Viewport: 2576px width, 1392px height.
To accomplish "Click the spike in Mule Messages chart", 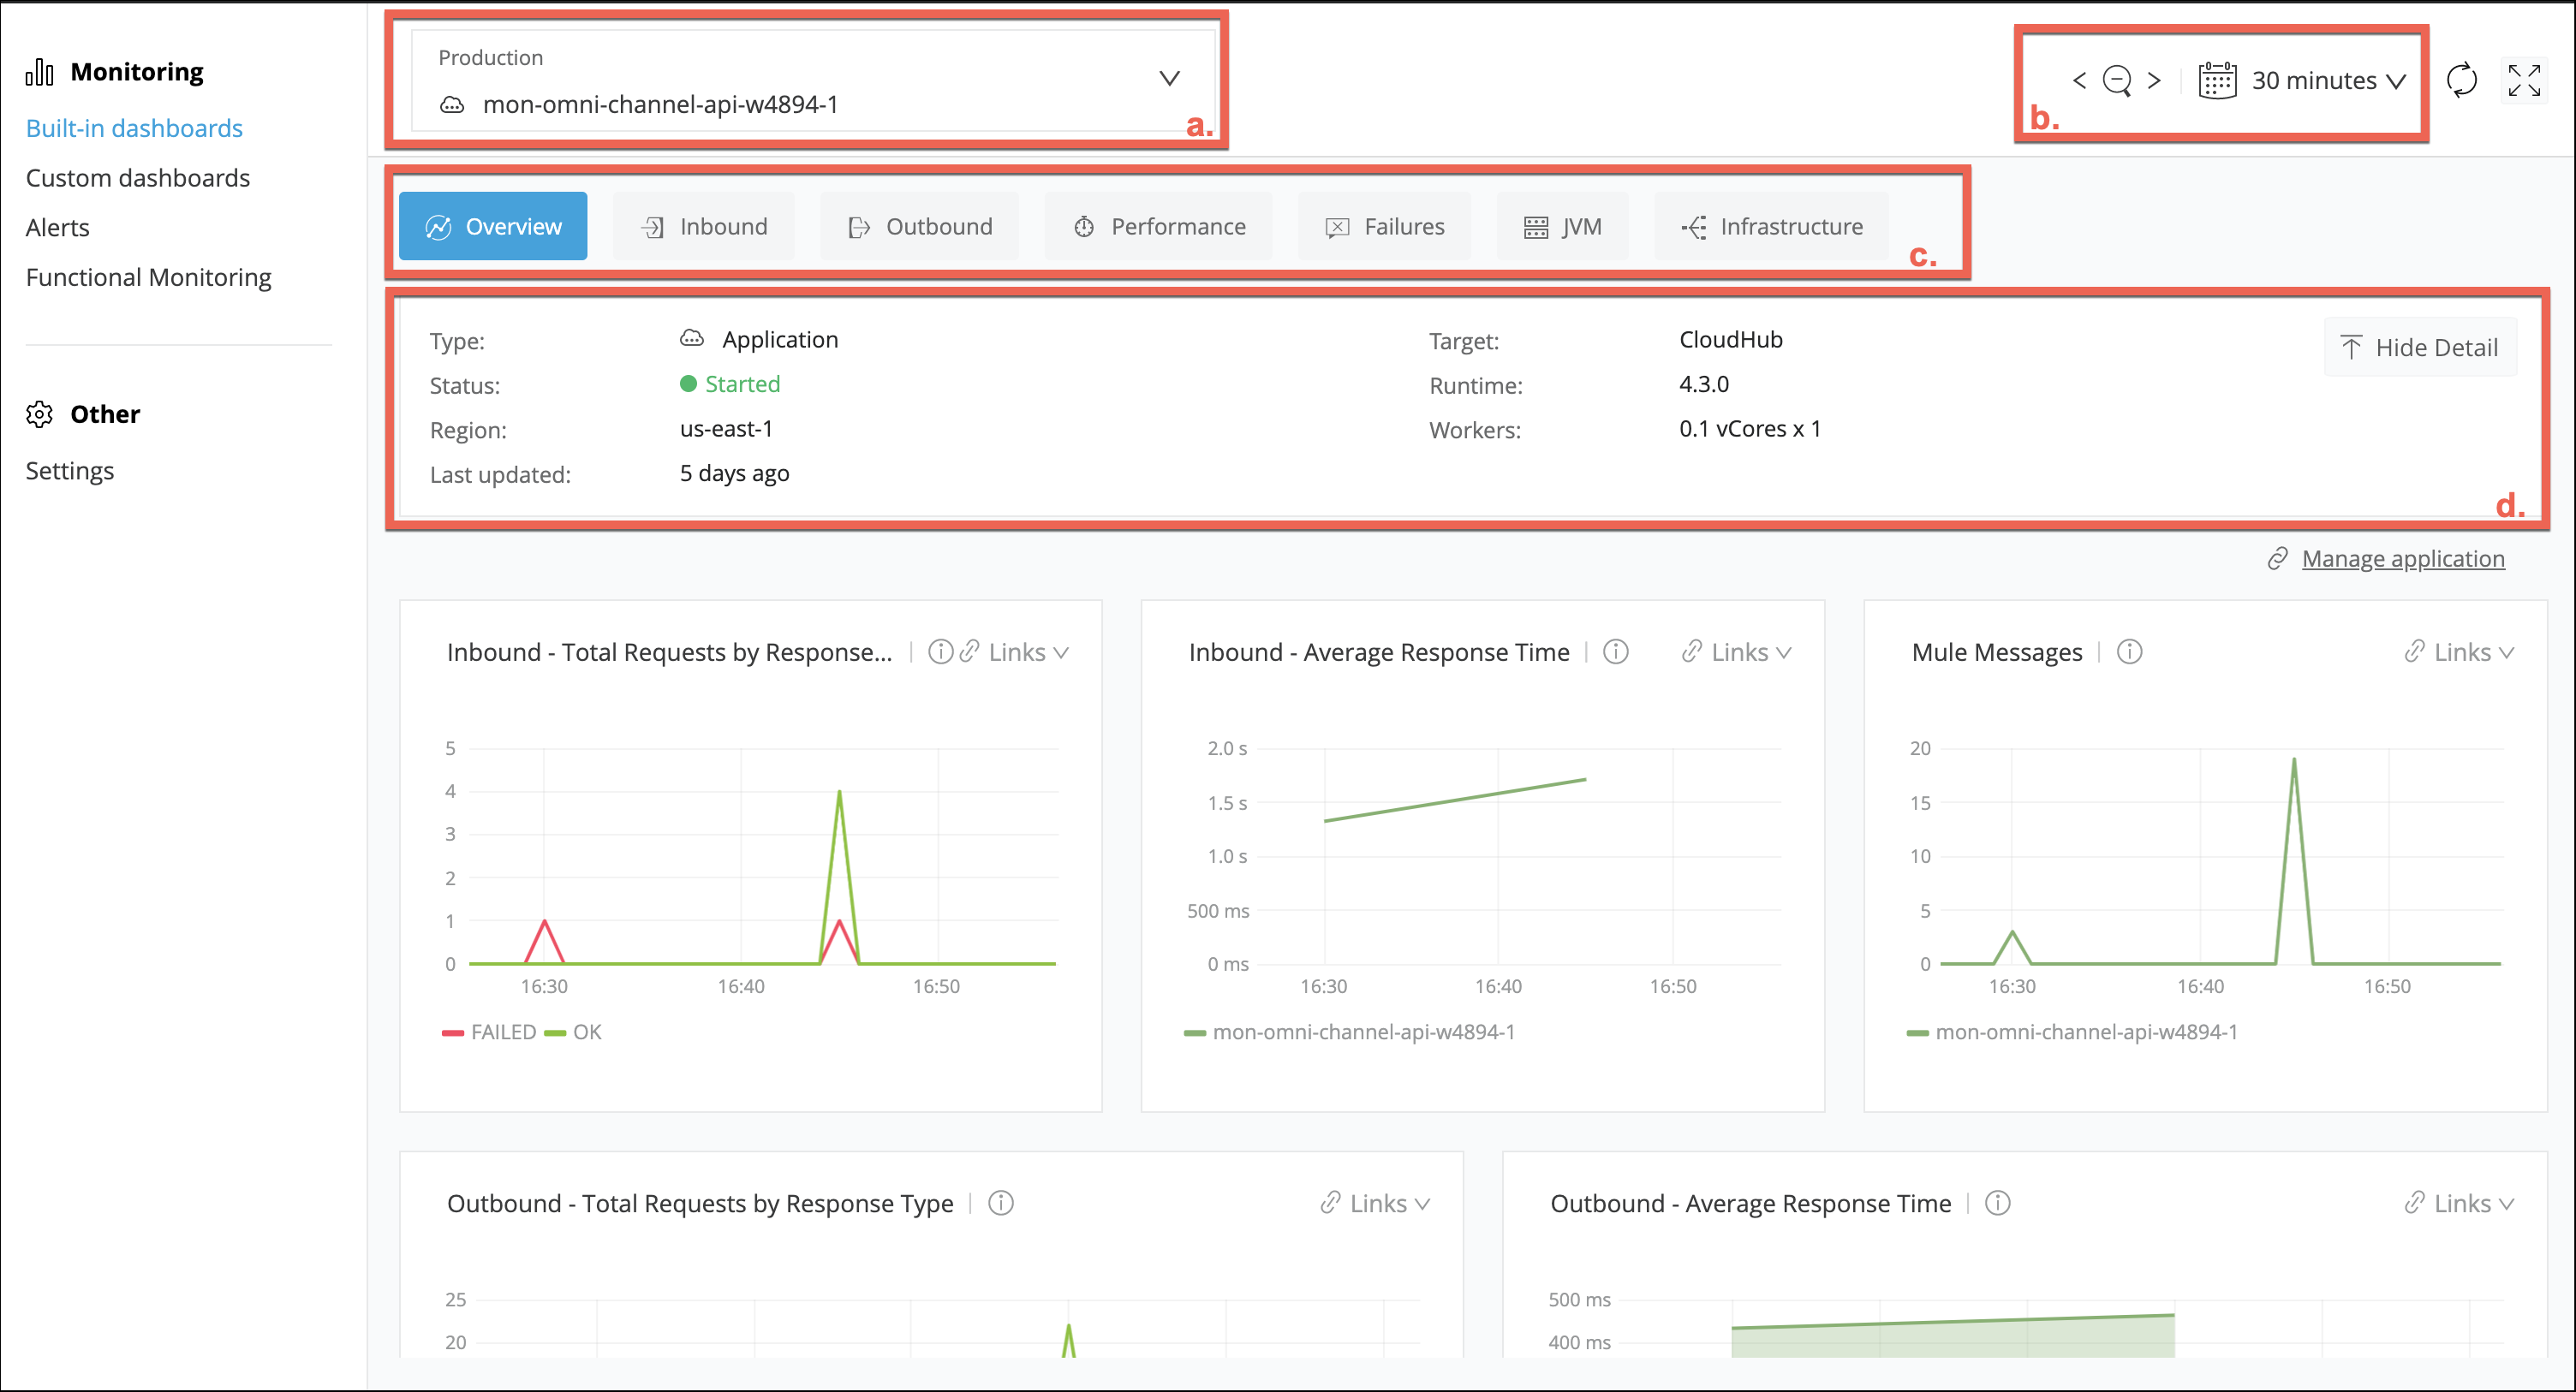I will click(2293, 760).
